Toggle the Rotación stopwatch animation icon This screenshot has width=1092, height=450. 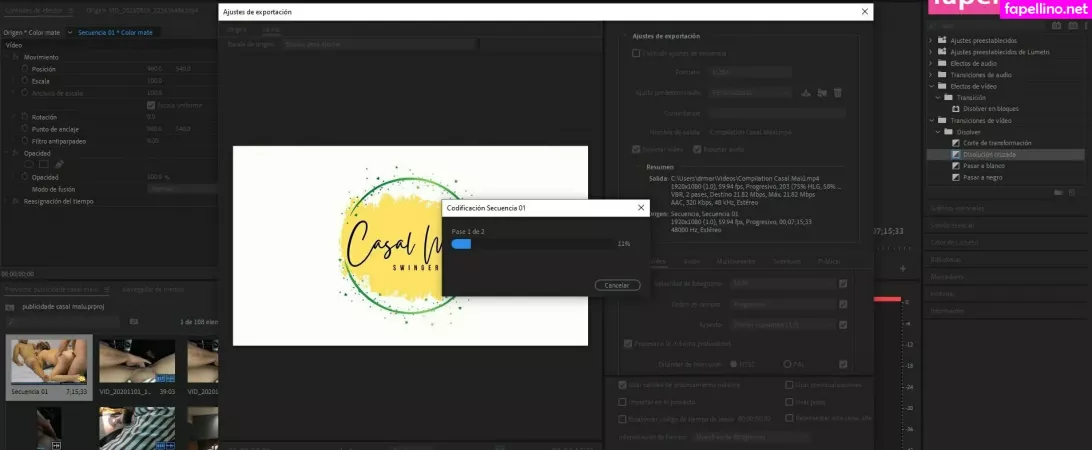coord(24,117)
